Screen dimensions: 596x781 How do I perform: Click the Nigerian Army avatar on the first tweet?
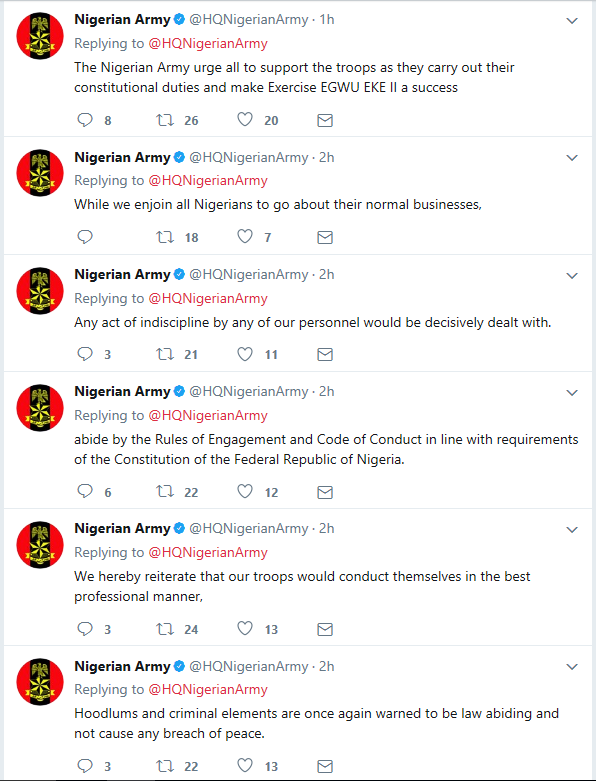point(40,36)
